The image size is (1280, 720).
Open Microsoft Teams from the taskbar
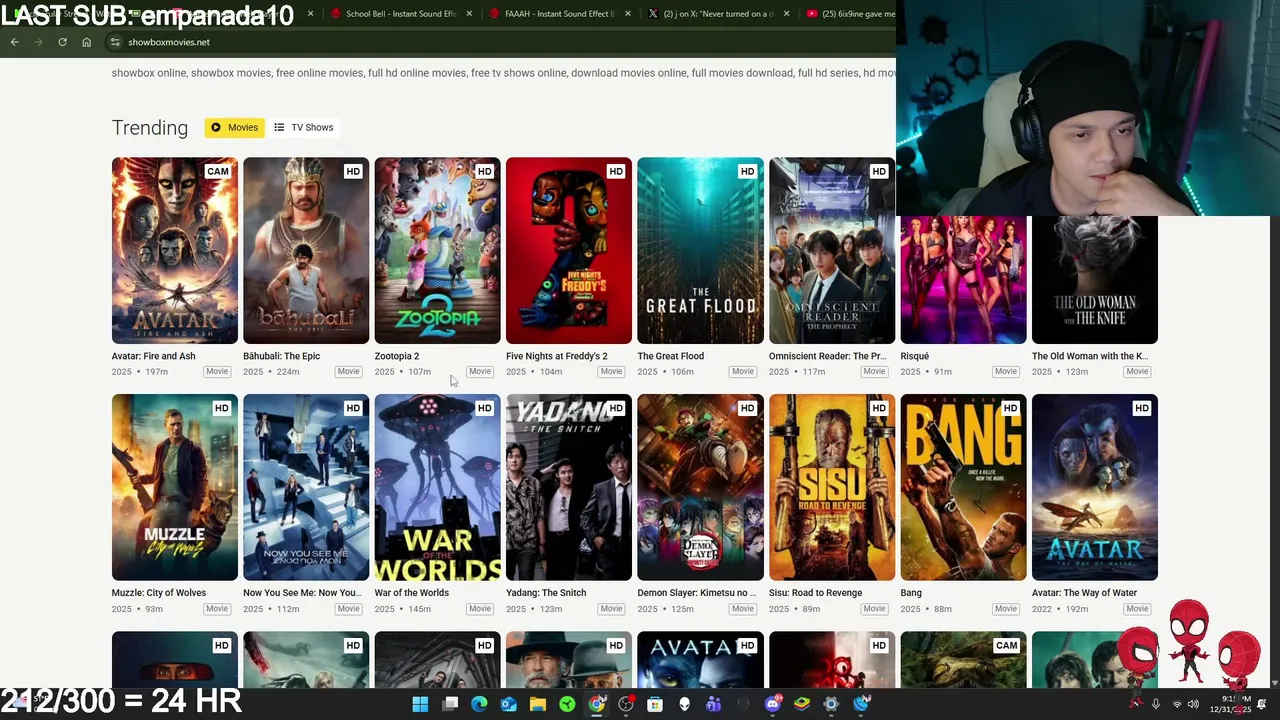(x=713, y=704)
